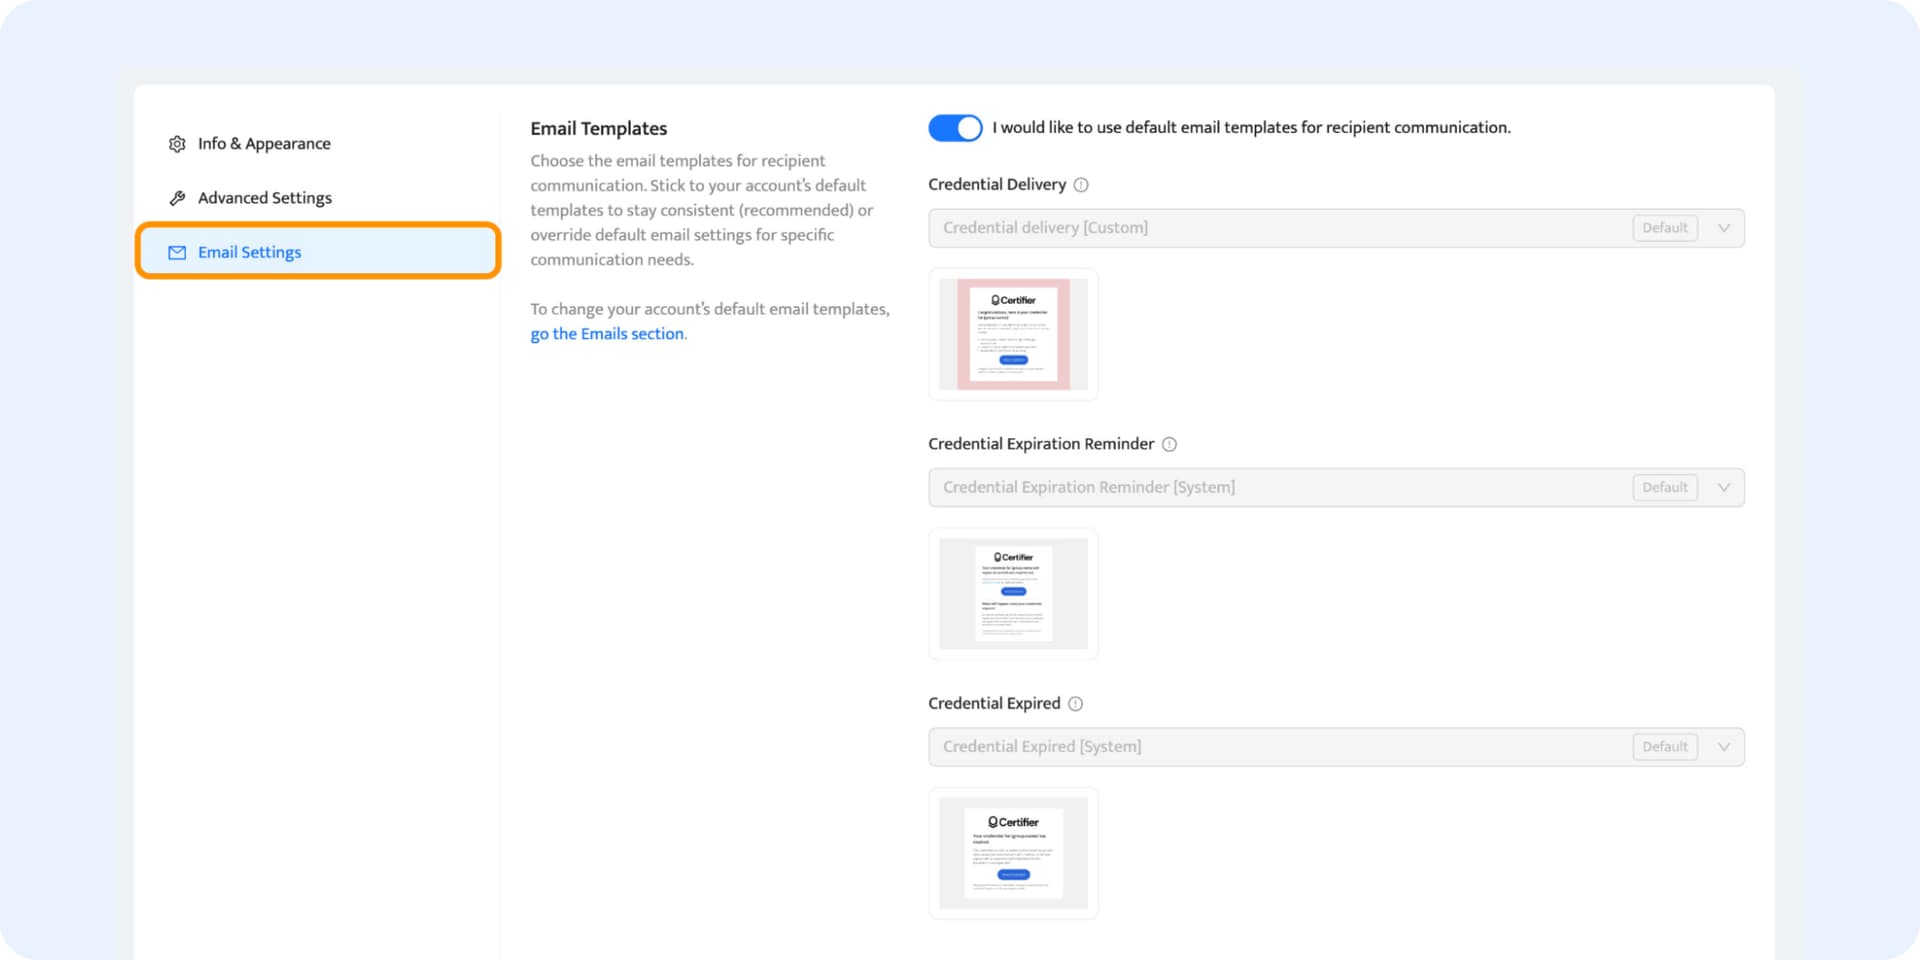1920x960 pixels.
Task: Click the envelope icon beside Email Settings
Action: (x=177, y=253)
